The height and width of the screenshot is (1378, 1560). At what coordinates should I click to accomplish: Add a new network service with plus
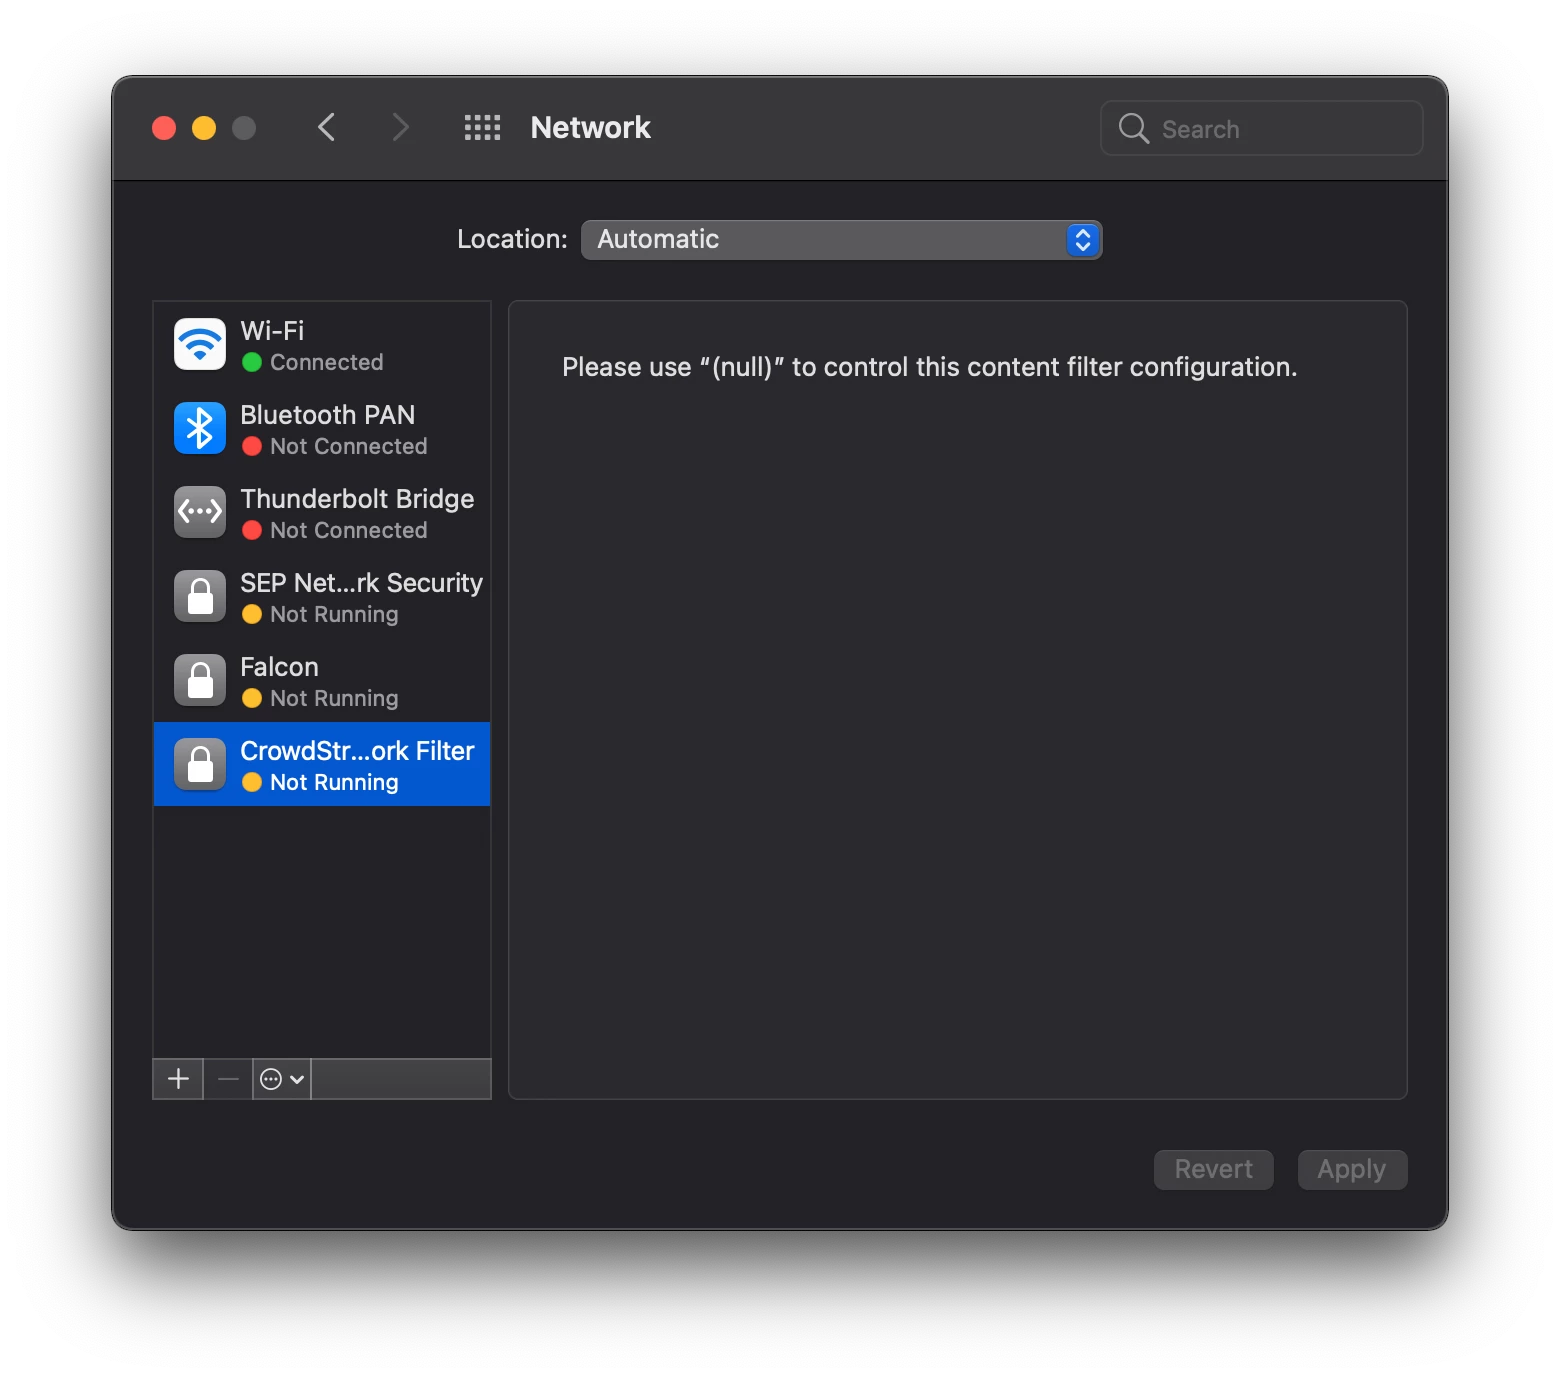(x=178, y=1079)
